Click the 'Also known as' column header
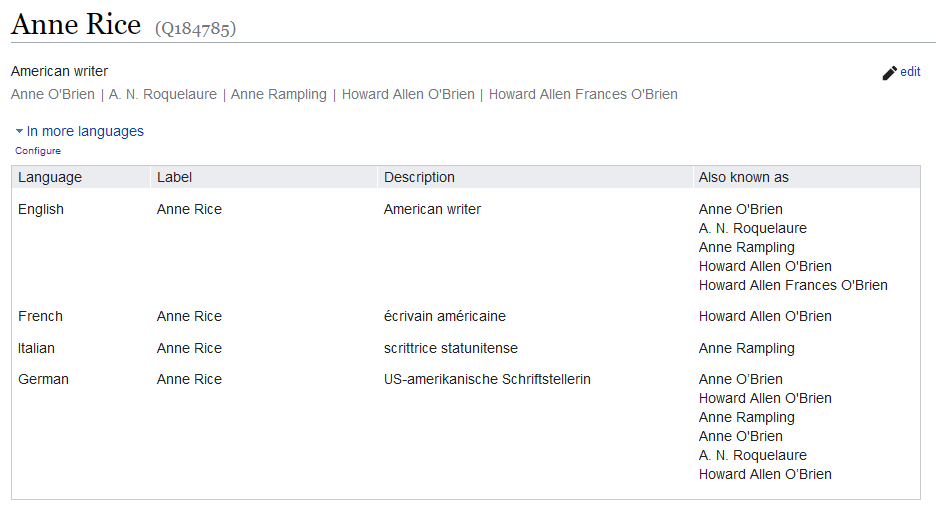This screenshot has height=508, width=936. [x=743, y=177]
